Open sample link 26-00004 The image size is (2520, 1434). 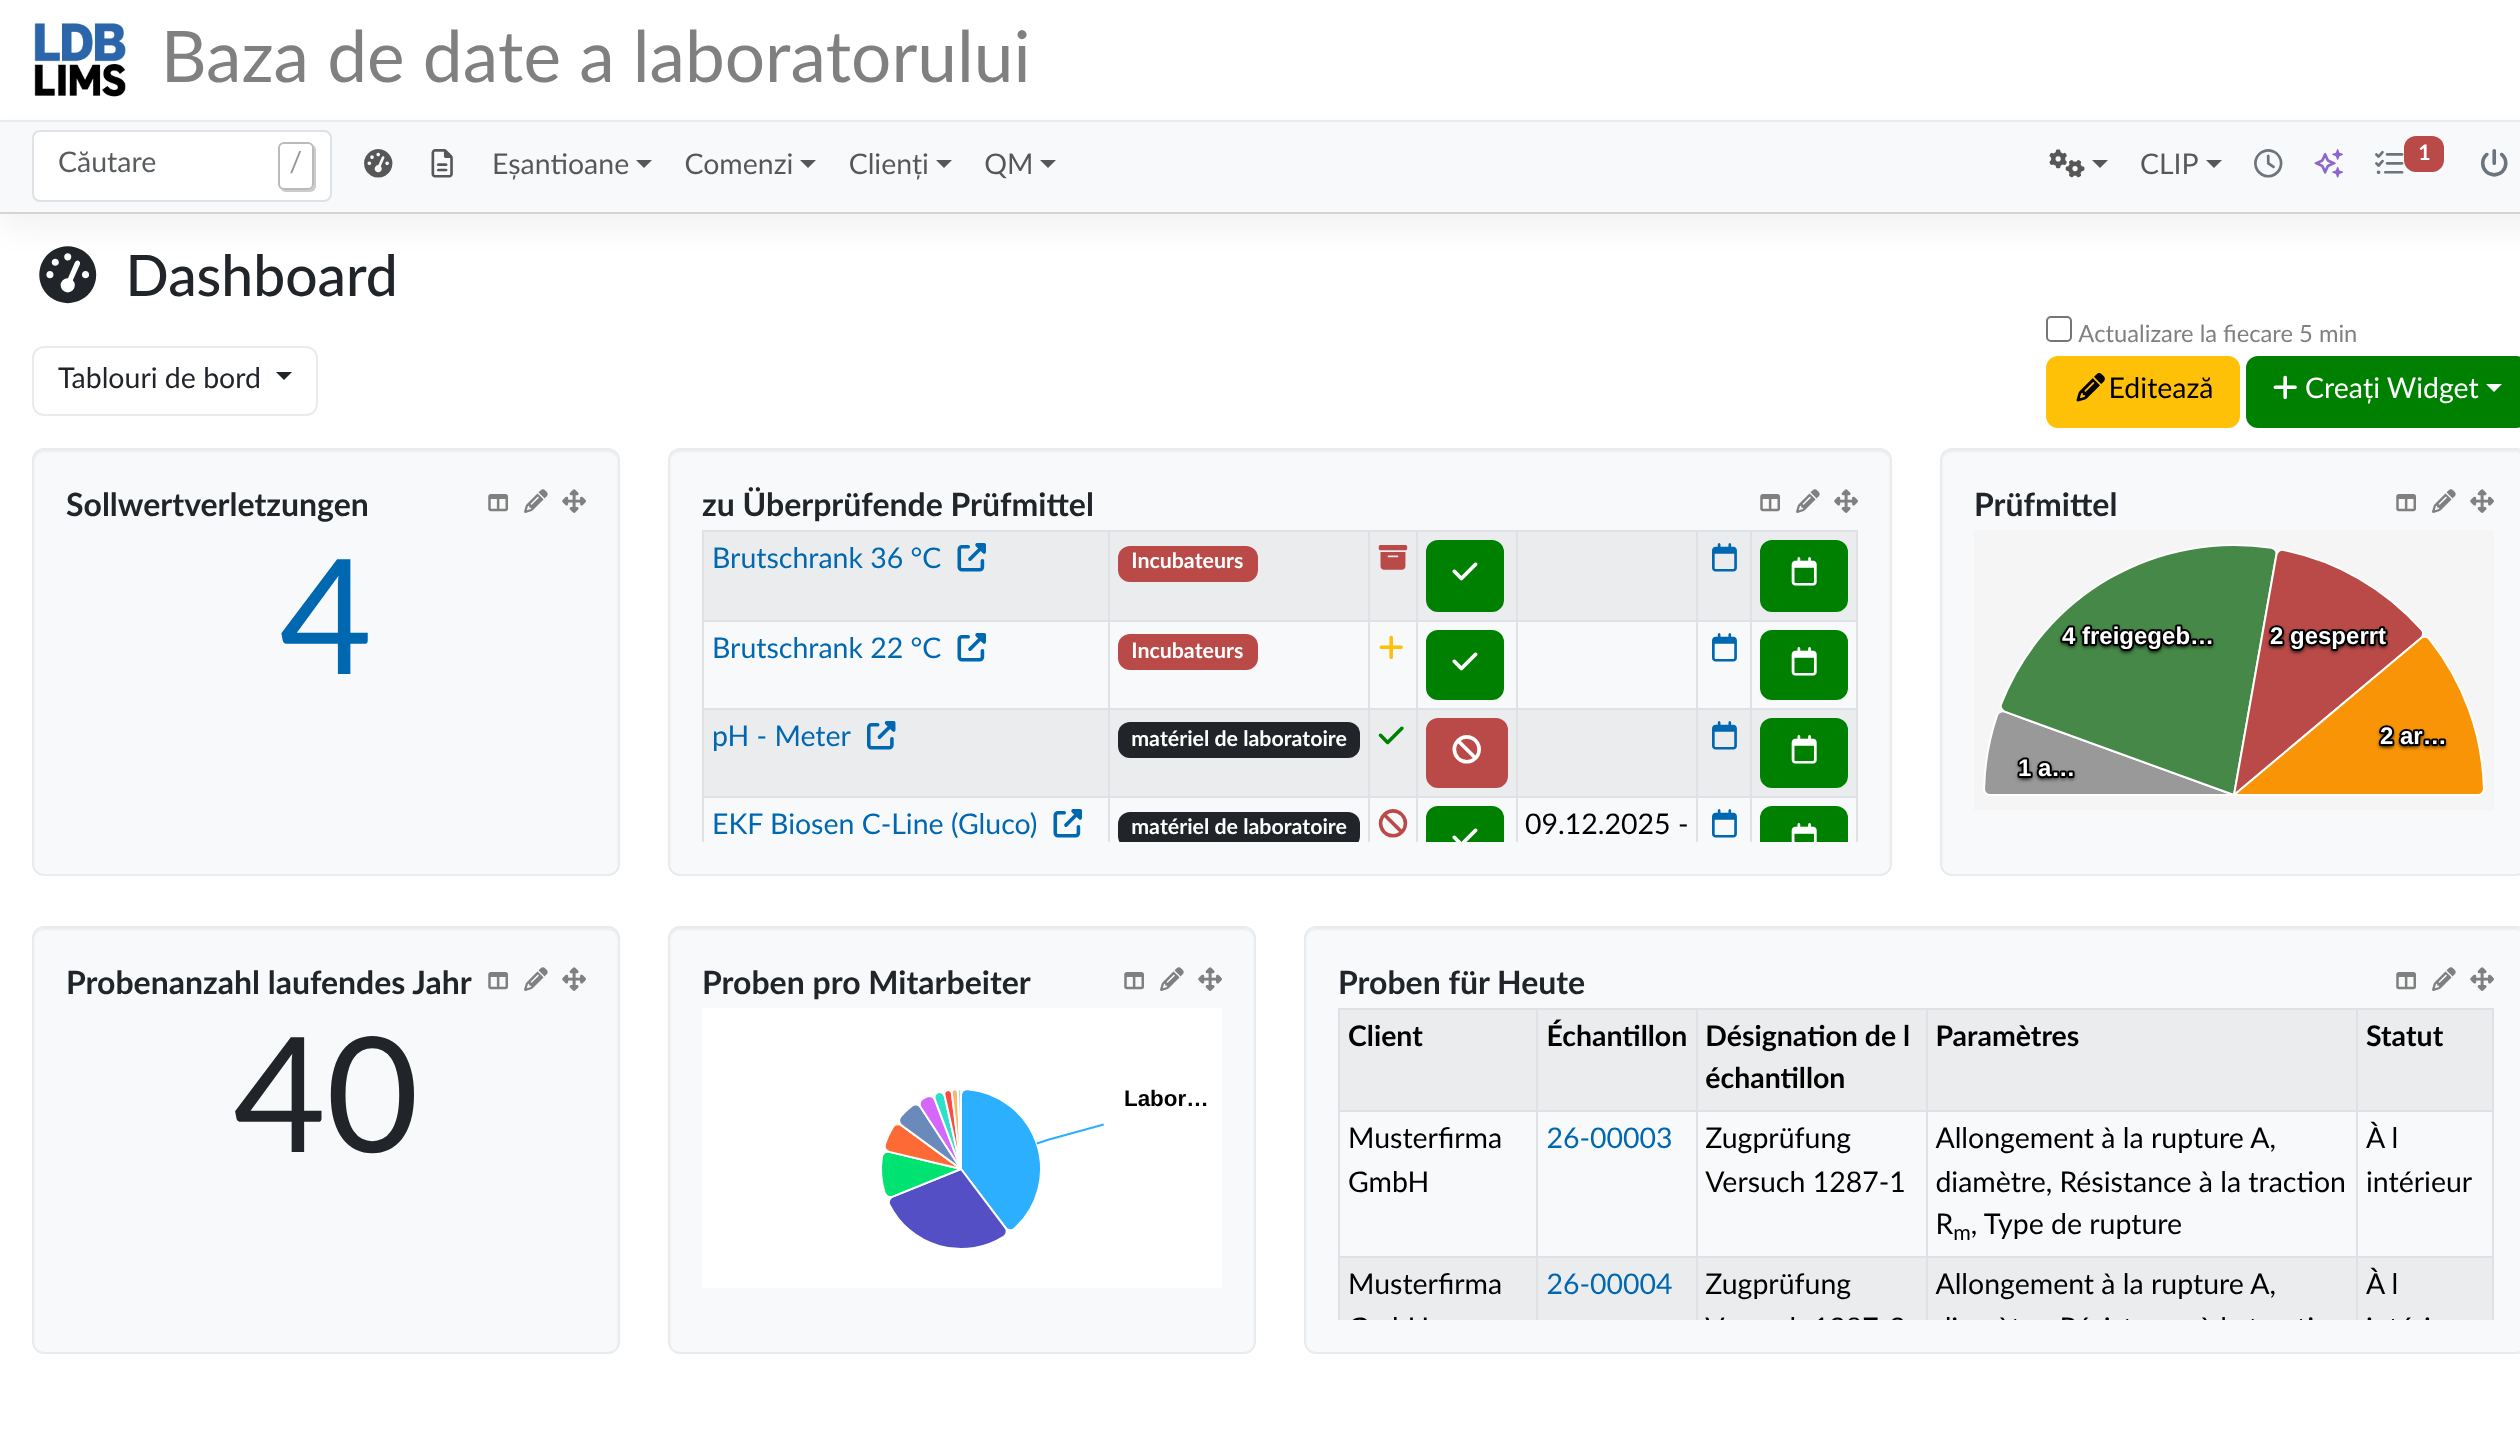1609,1284
